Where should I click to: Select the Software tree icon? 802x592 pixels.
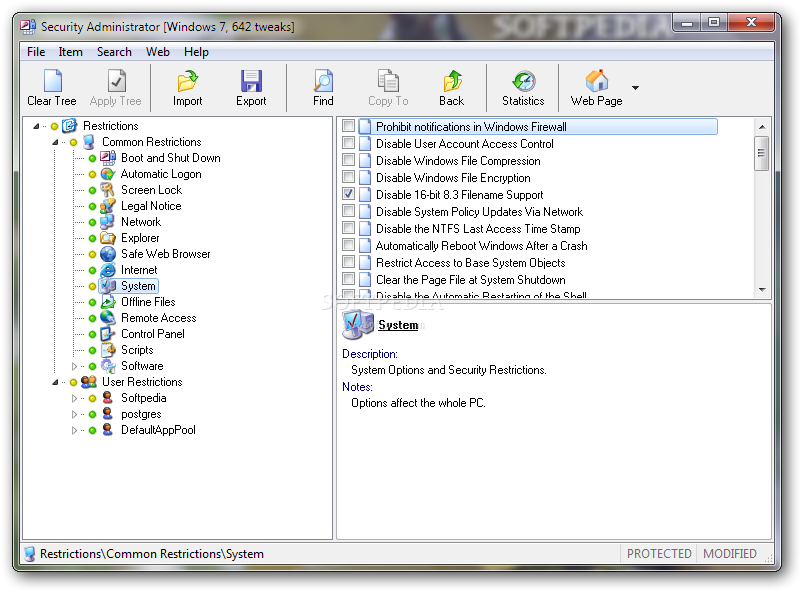(x=108, y=366)
